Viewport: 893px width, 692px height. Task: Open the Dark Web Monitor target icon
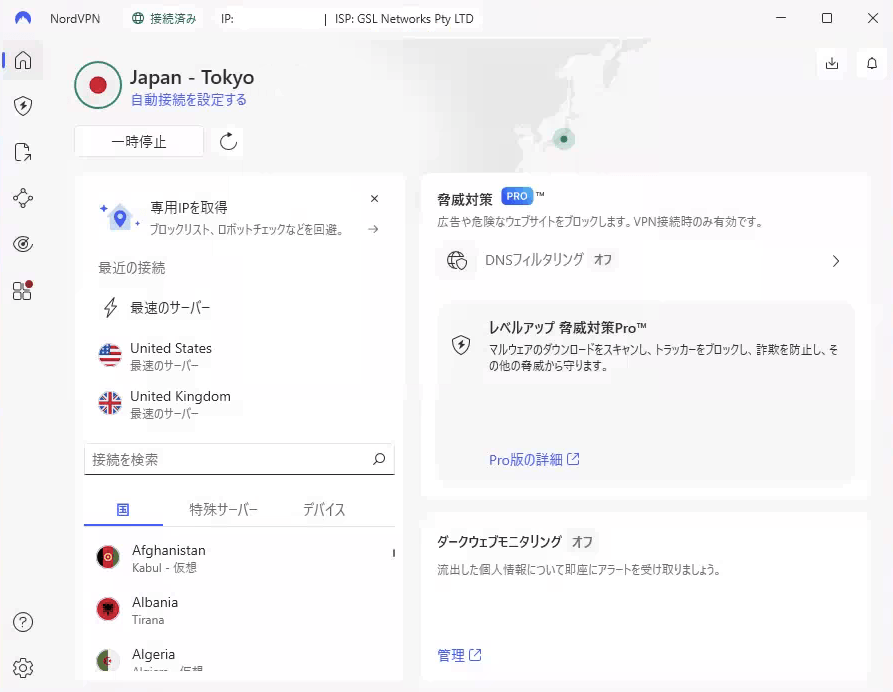23,244
